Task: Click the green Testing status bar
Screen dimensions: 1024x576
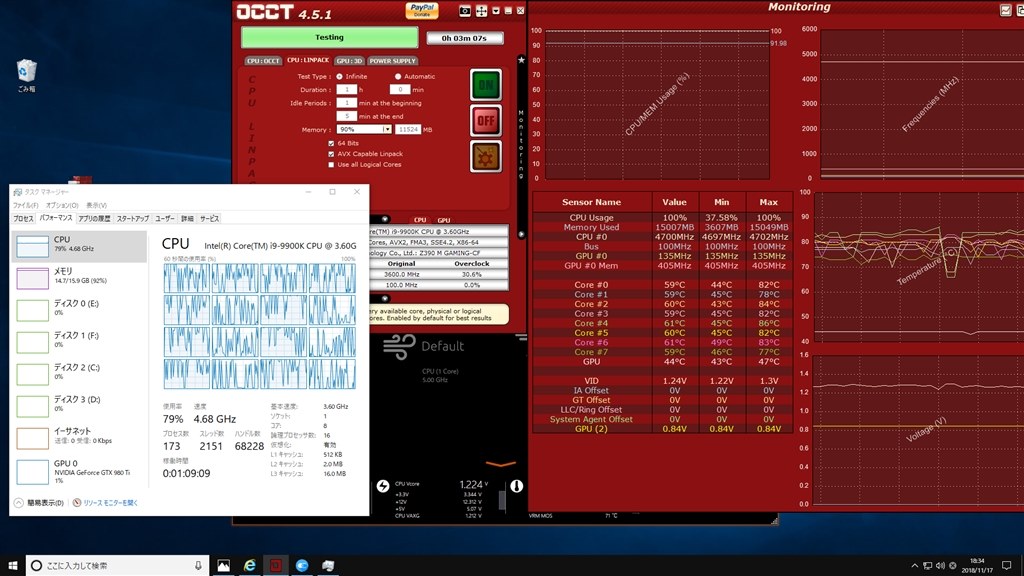Action: click(329, 37)
